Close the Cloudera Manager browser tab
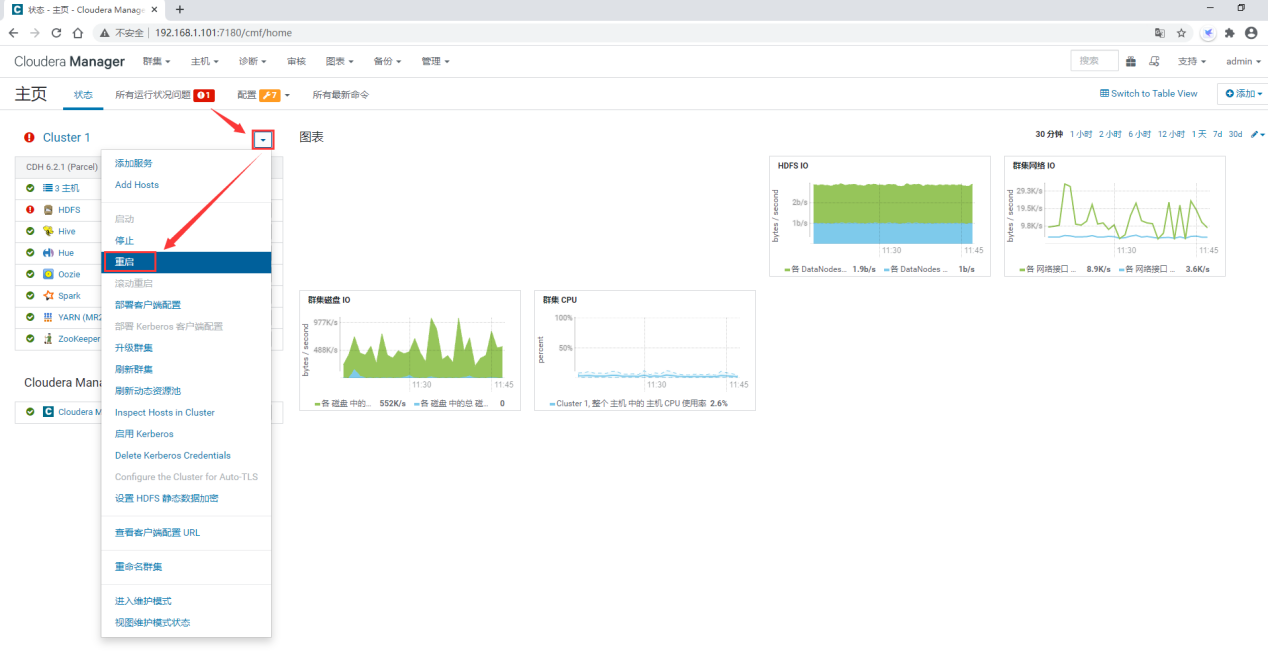 click(154, 9)
